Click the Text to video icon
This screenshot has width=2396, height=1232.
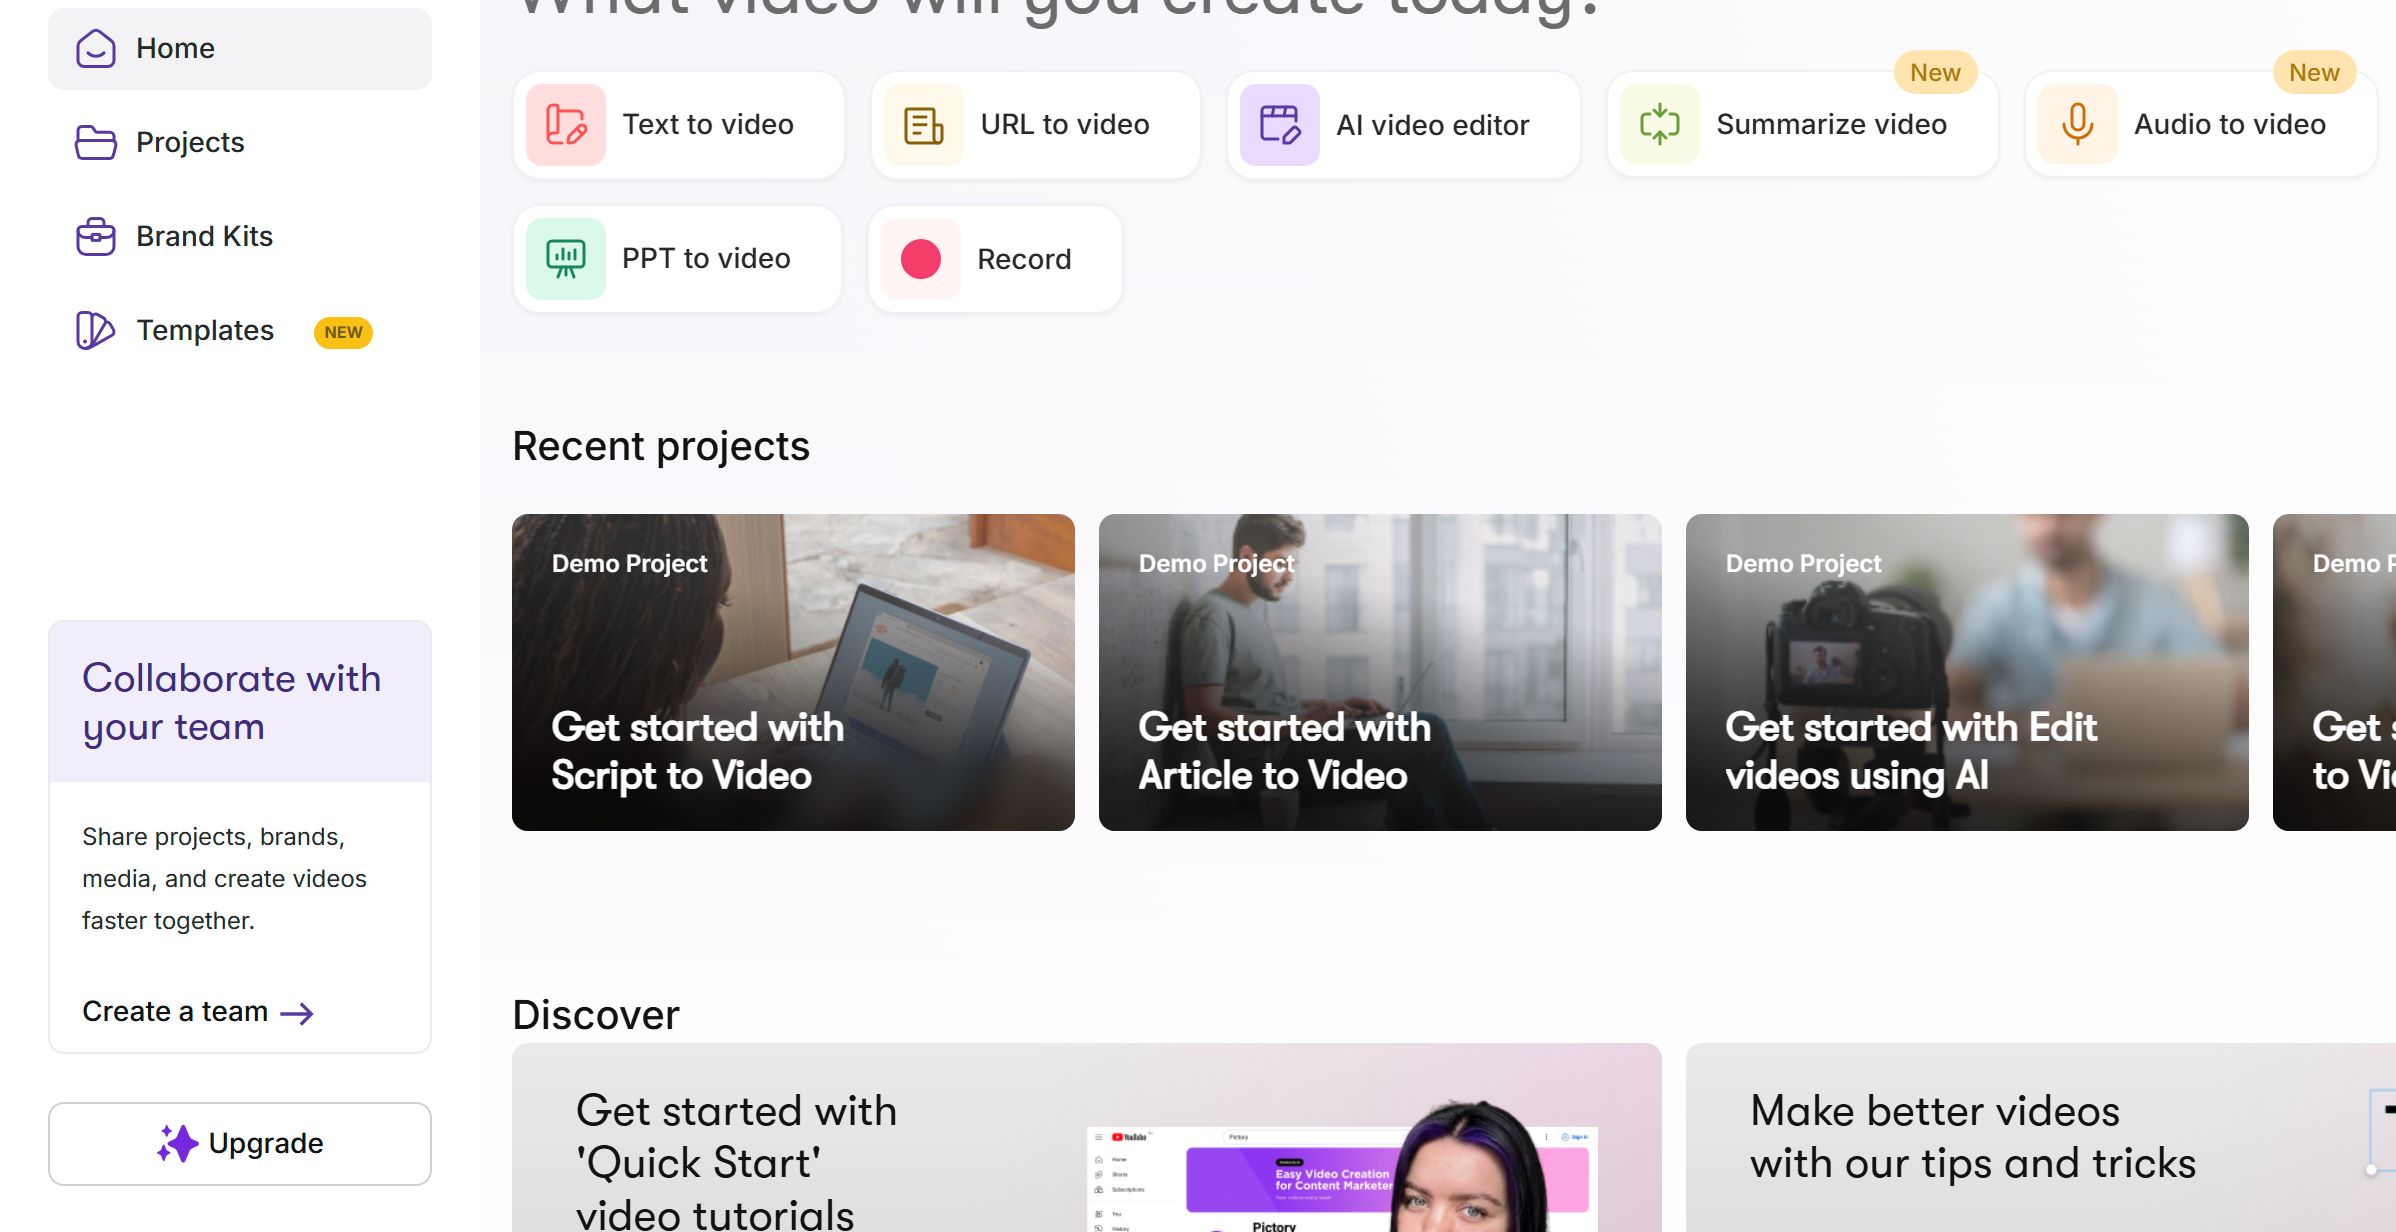[566, 125]
